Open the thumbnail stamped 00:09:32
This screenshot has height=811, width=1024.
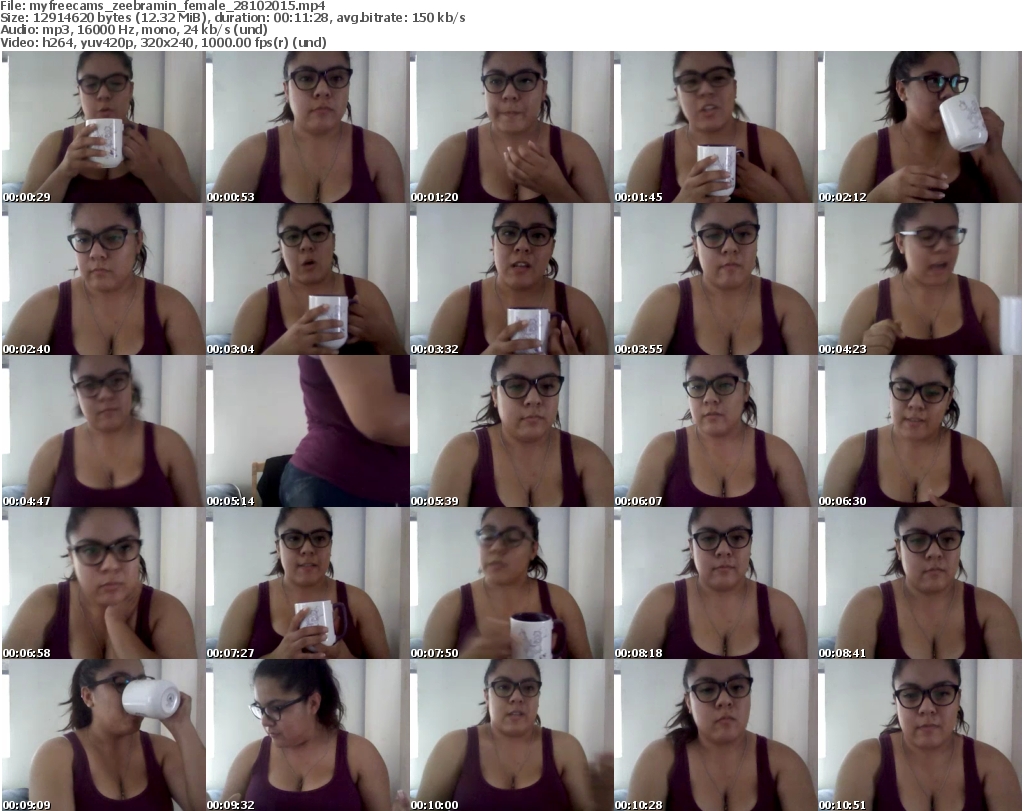(x=308, y=735)
